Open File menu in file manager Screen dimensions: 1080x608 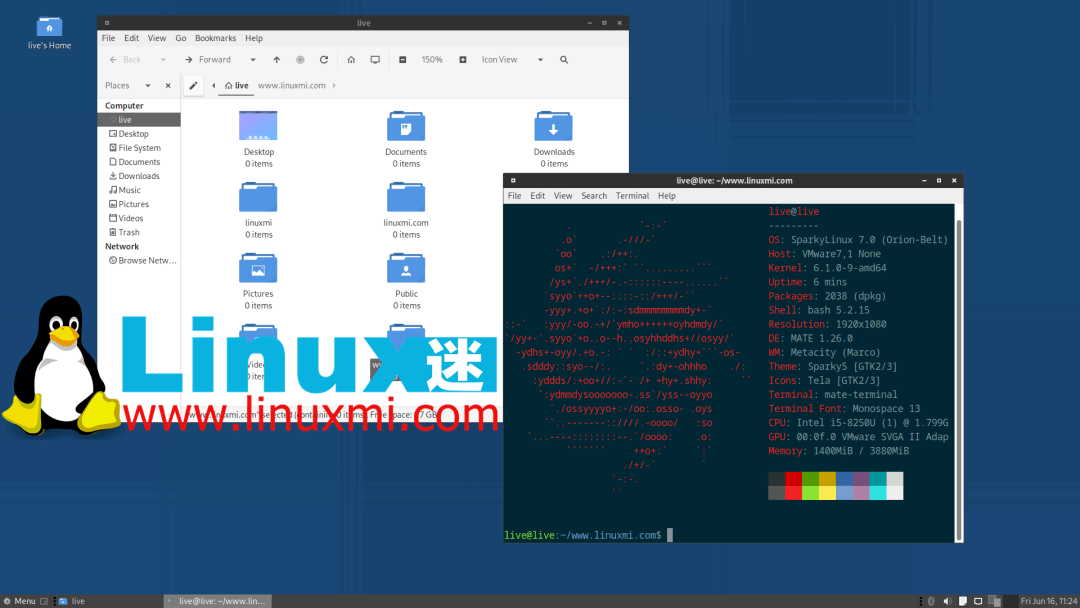click(x=109, y=38)
